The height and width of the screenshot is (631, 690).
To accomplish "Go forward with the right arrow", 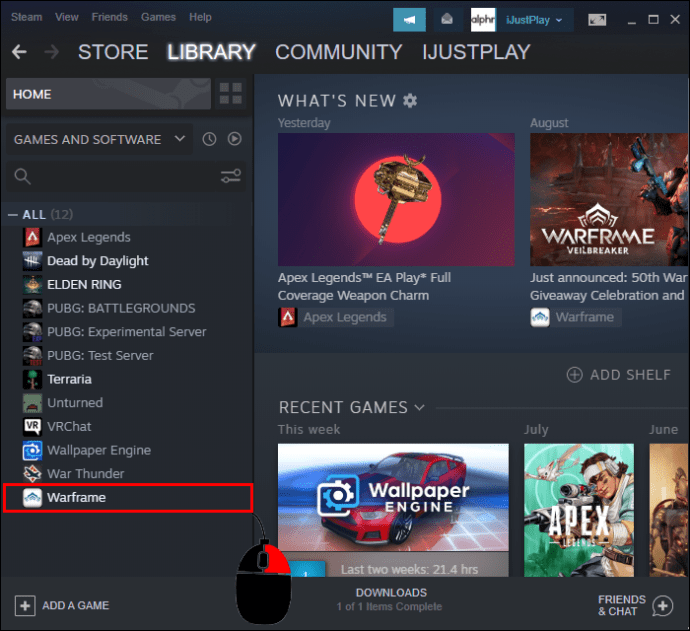I will click(x=51, y=52).
